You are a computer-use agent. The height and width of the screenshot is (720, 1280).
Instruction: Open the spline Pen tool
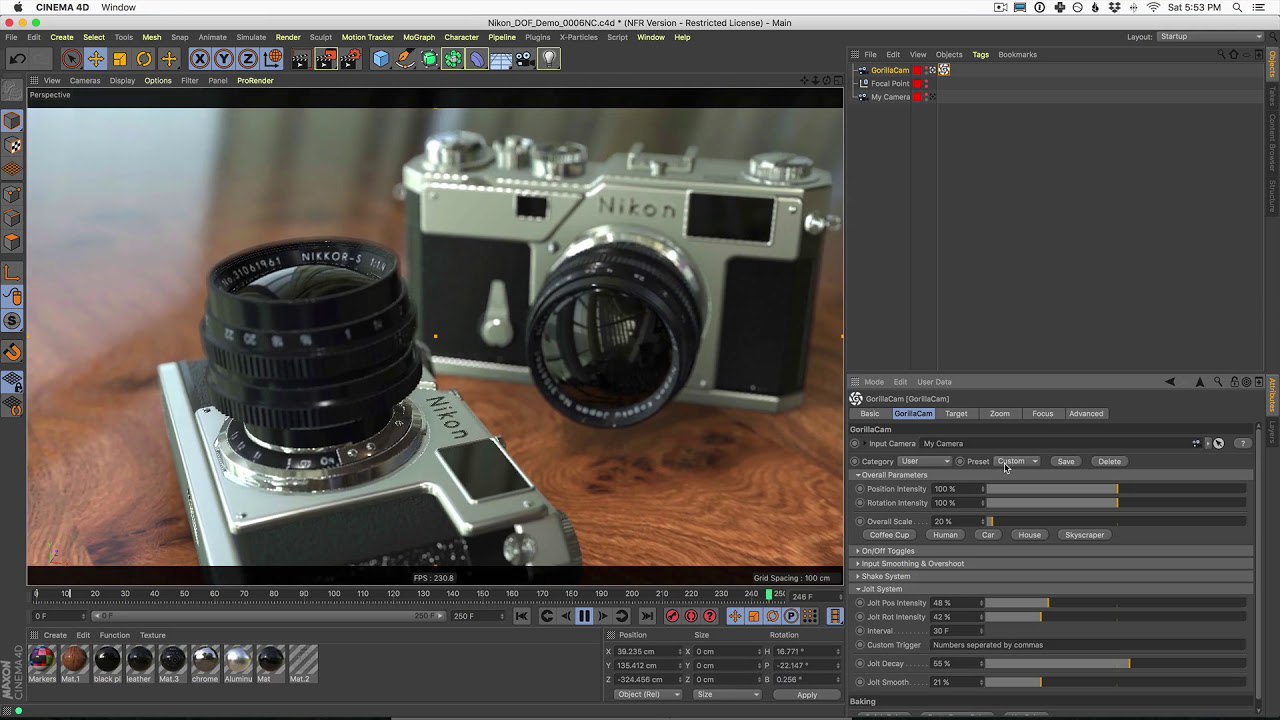405,59
